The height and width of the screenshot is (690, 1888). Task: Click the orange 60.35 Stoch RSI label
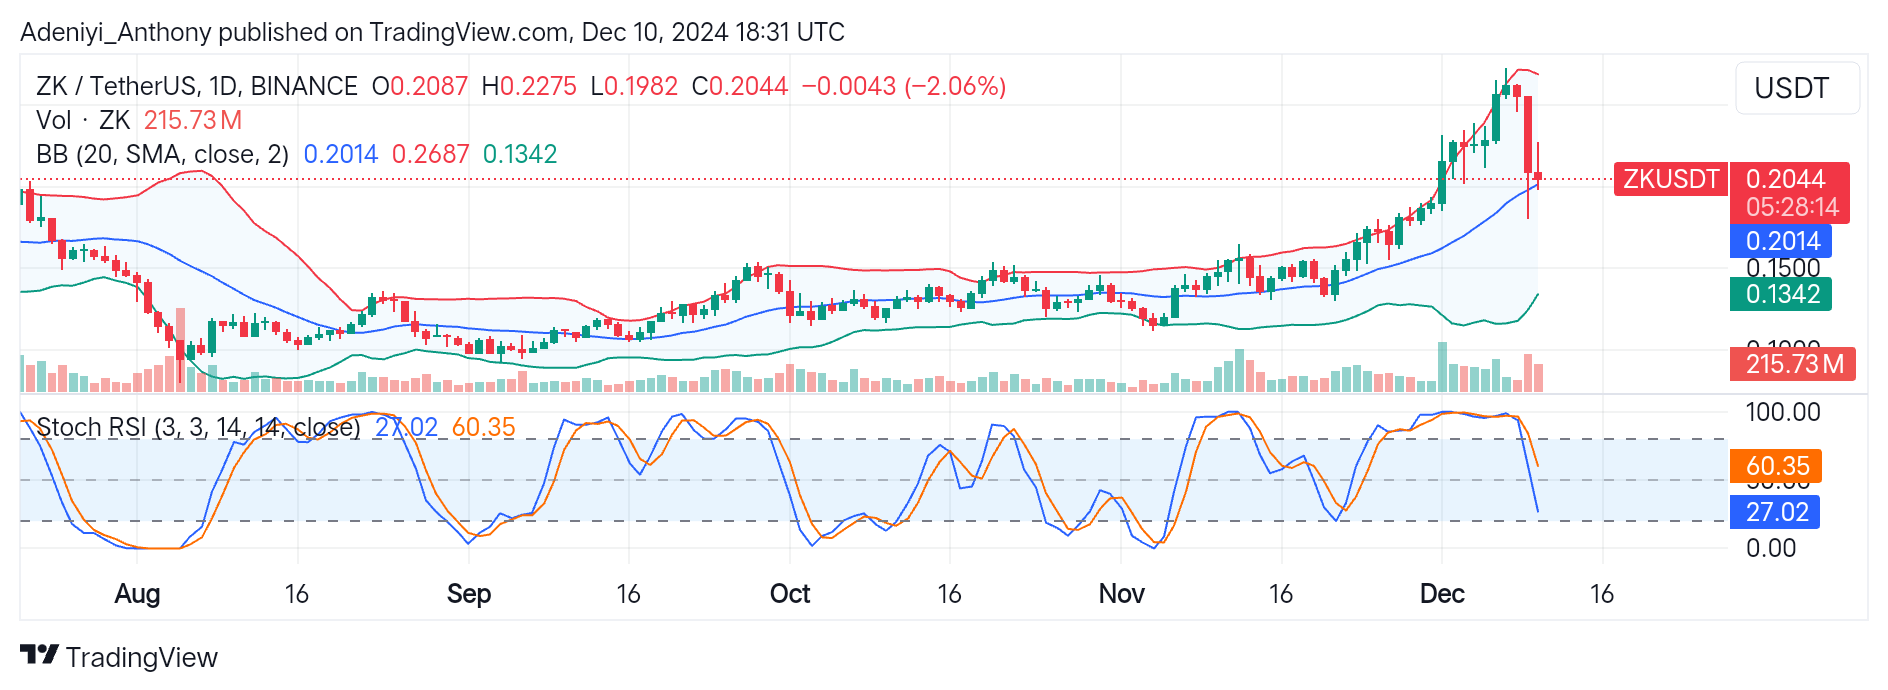pyautogui.click(x=1776, y=466)
